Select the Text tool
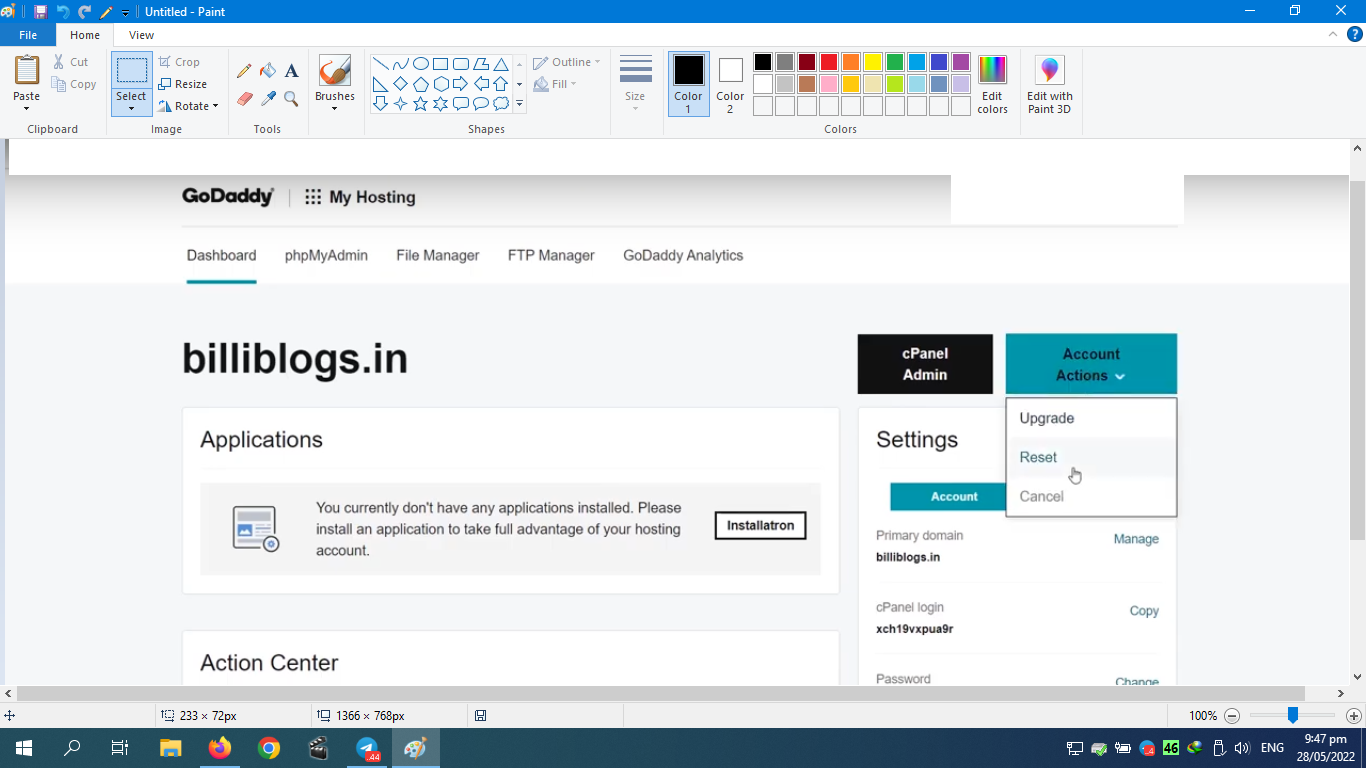 (x=291, y=71)
